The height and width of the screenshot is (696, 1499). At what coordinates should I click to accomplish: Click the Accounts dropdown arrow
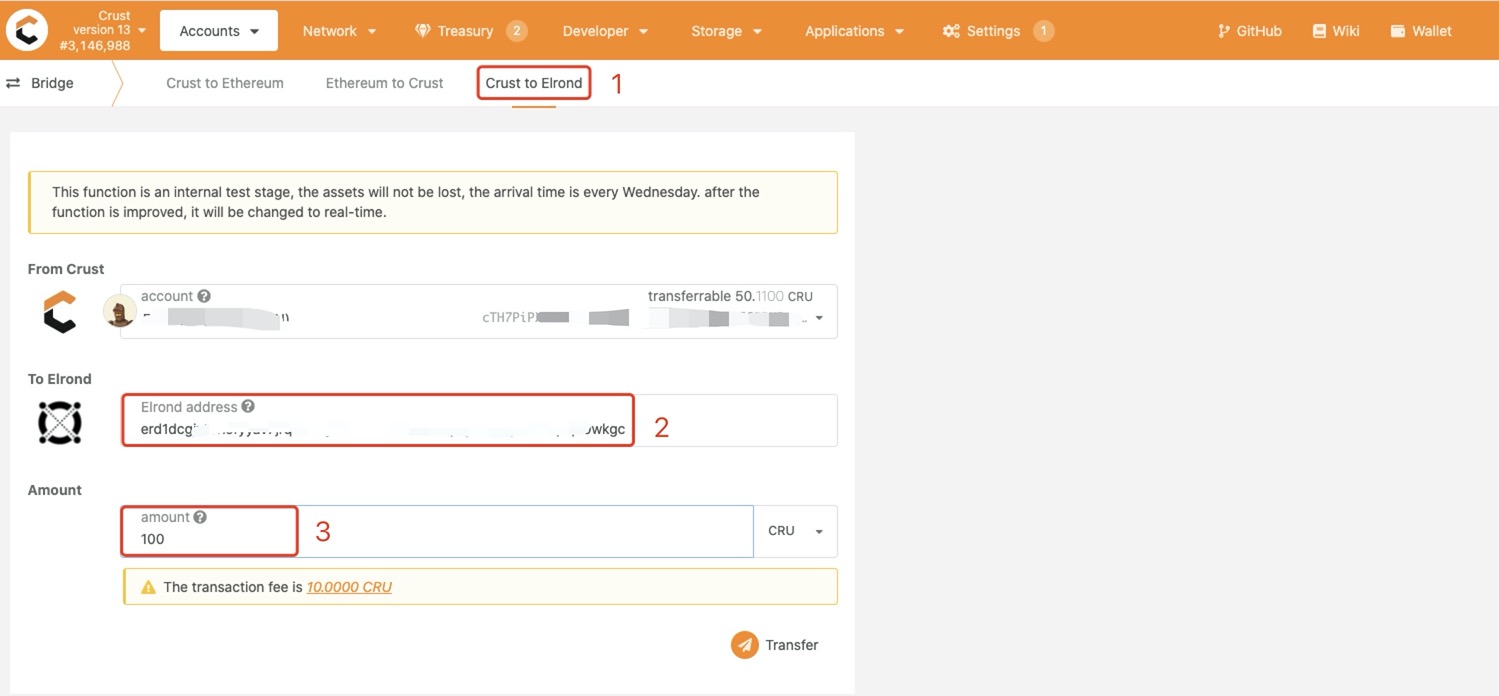pos(255,32)
